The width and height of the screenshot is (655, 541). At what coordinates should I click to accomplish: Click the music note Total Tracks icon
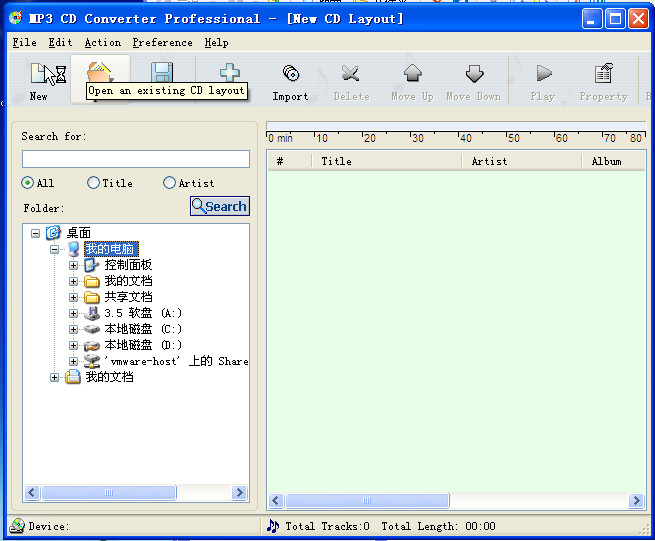(273, 526)
